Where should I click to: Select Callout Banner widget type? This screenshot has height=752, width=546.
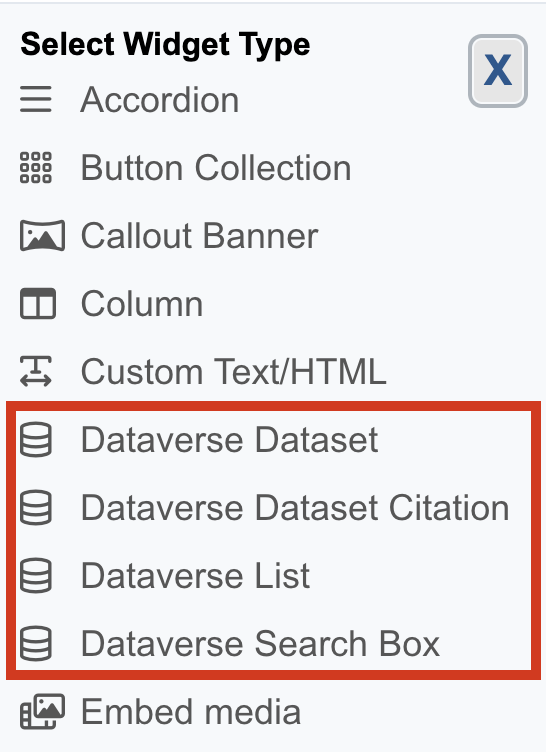coord(200,236)
